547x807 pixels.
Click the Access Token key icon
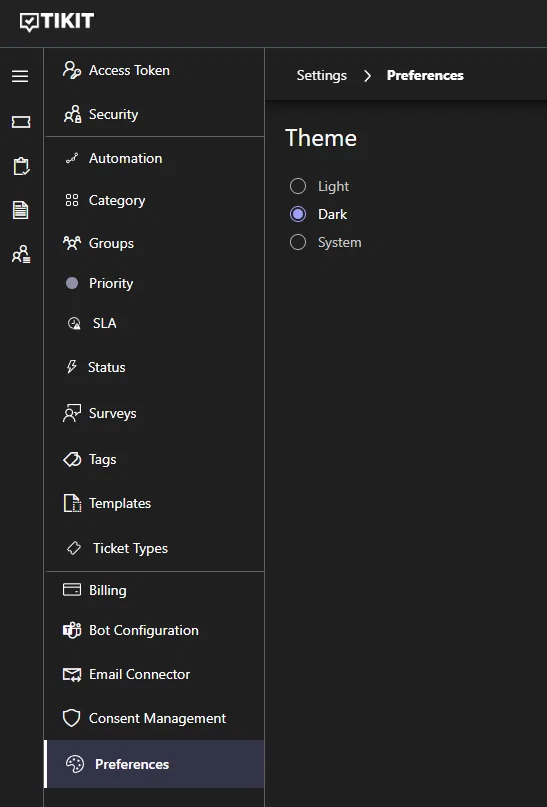72,70
